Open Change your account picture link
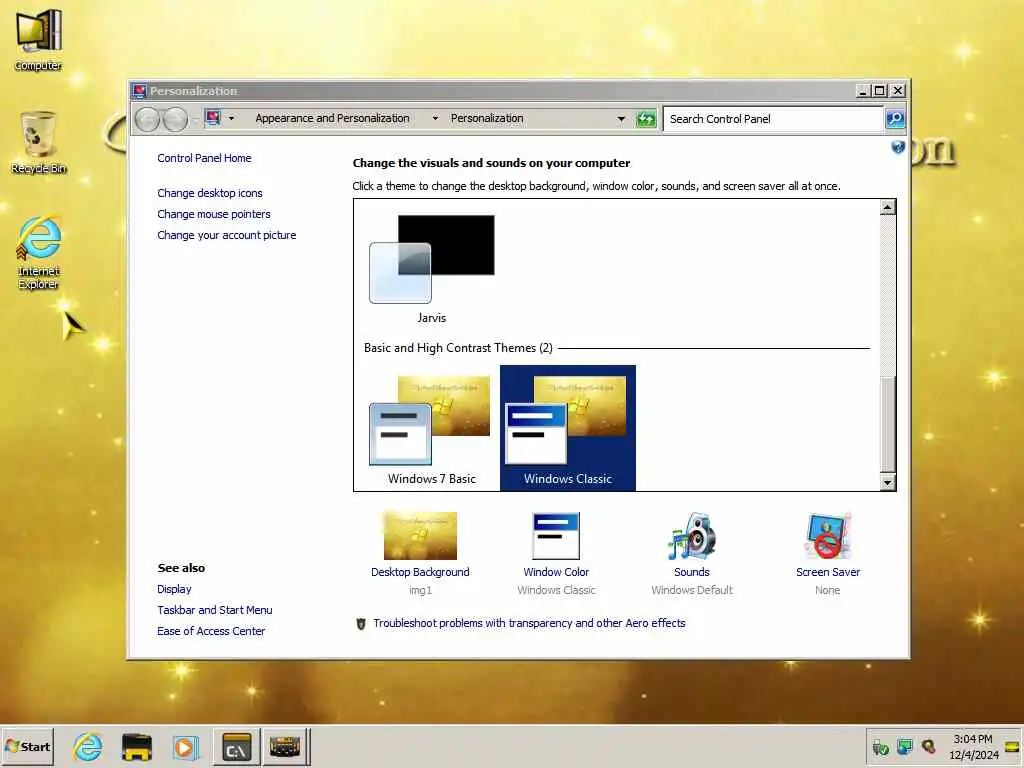The image size is (1024, 768). tap(227, 235)
